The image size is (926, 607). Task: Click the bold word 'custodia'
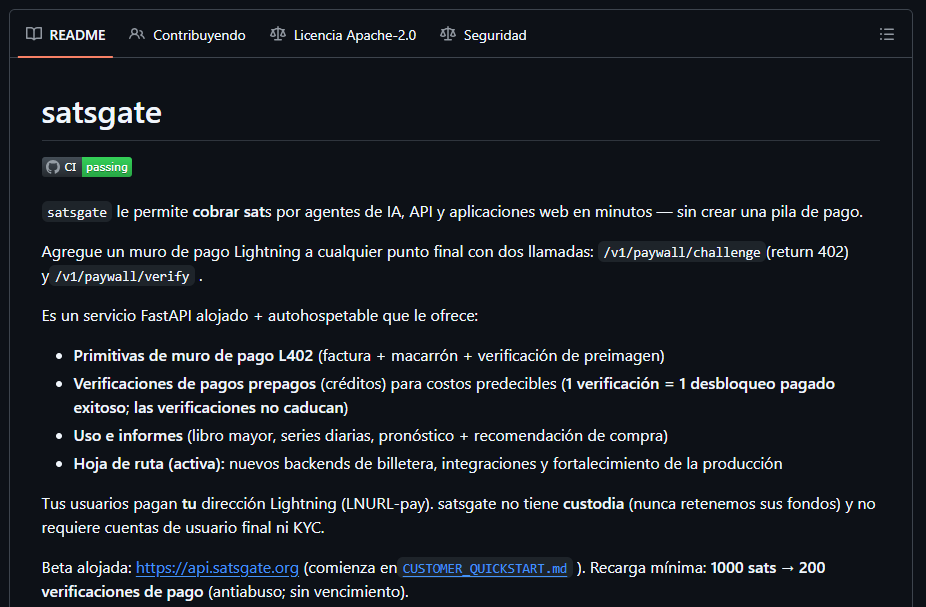(x=594, y=504)
